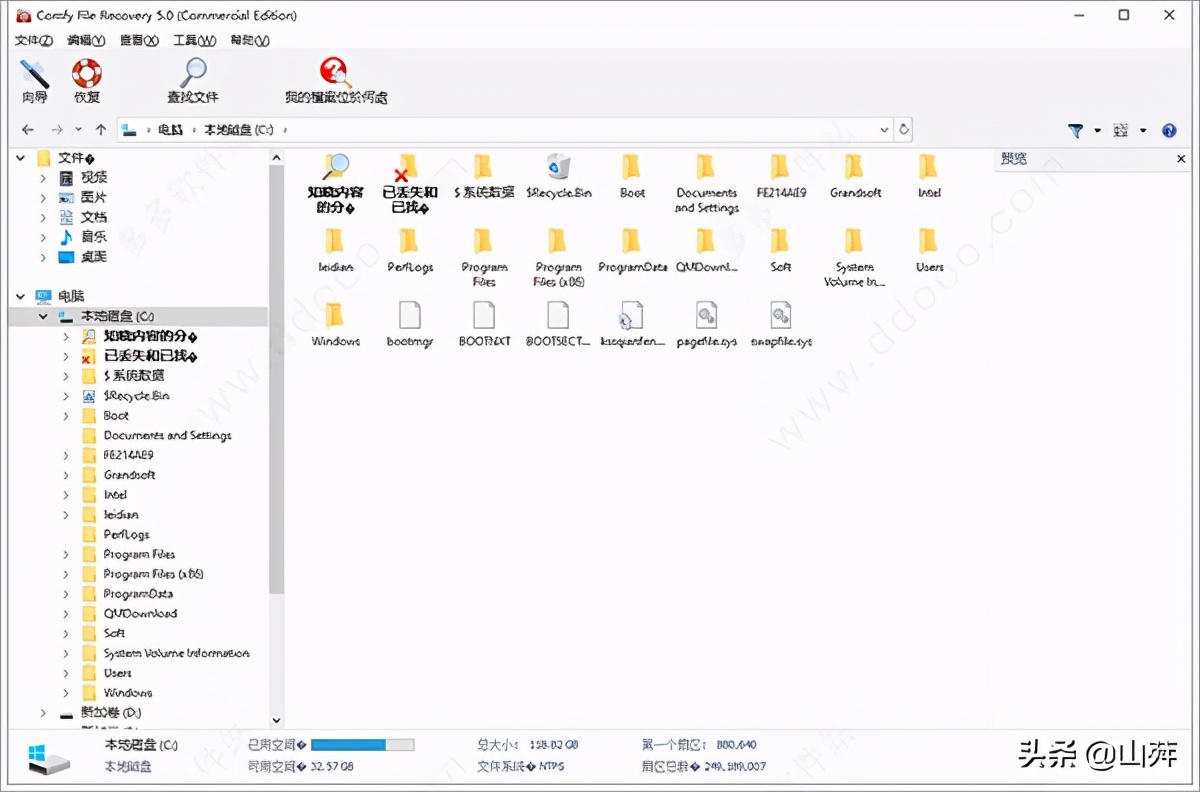This screenshot has width=1200, height=792.
Task: Open the view settings icon near the filter
Action: [1120, 130]
